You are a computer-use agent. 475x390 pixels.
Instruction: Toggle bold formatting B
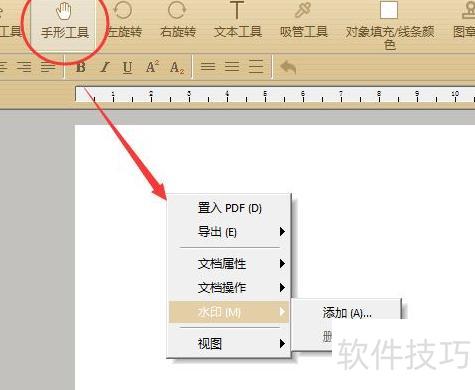tap(81, 67)
